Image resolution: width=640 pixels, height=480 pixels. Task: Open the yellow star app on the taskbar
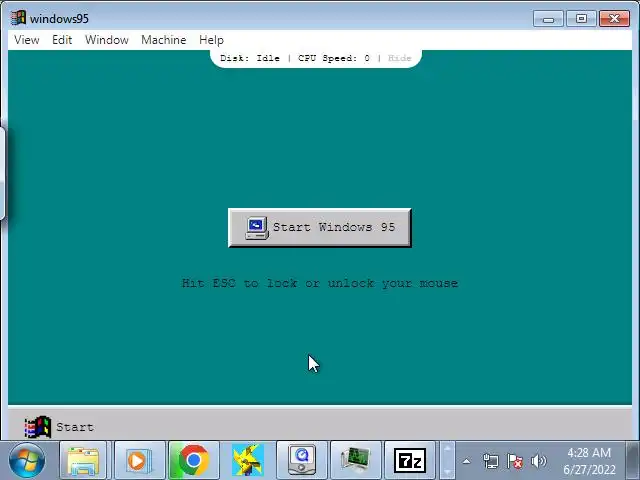(x=247, y=461)
